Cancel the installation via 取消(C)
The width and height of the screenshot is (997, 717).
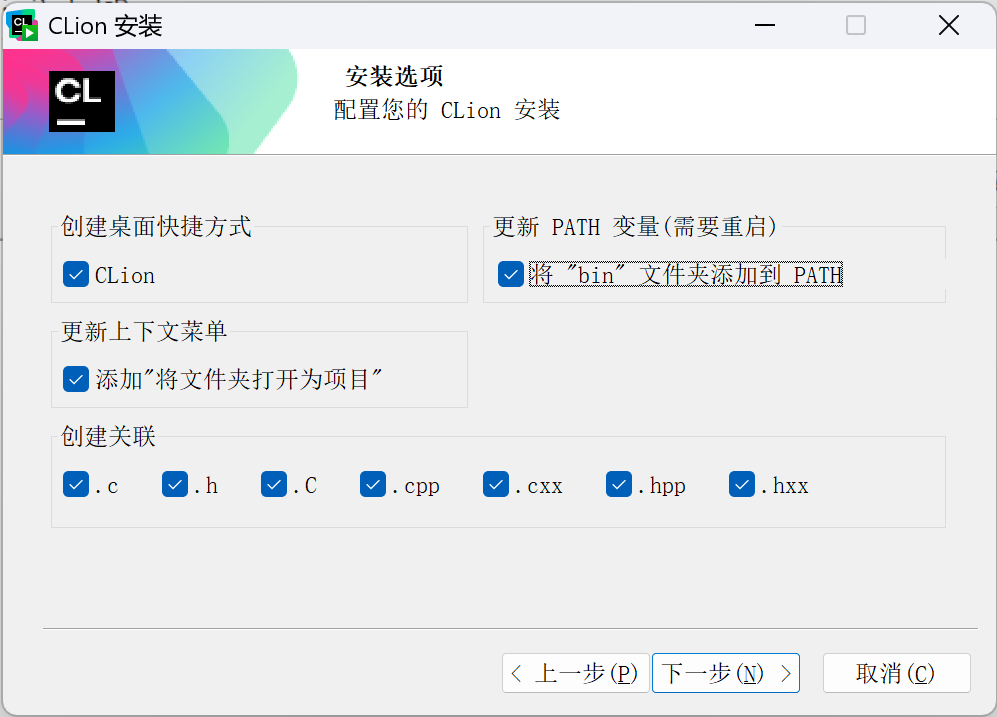[896, 673]
